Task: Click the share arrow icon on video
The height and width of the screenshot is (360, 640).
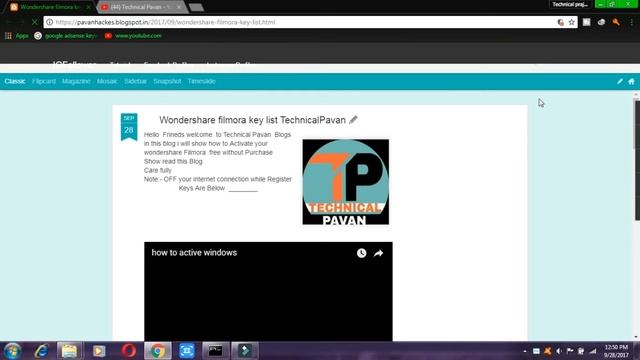Action: (378, 253)
